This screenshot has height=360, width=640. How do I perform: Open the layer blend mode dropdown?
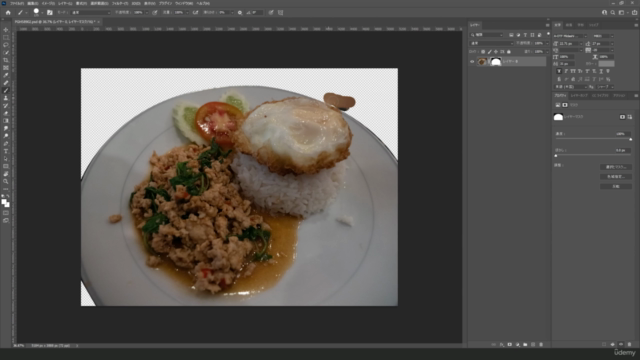point(492,43)
